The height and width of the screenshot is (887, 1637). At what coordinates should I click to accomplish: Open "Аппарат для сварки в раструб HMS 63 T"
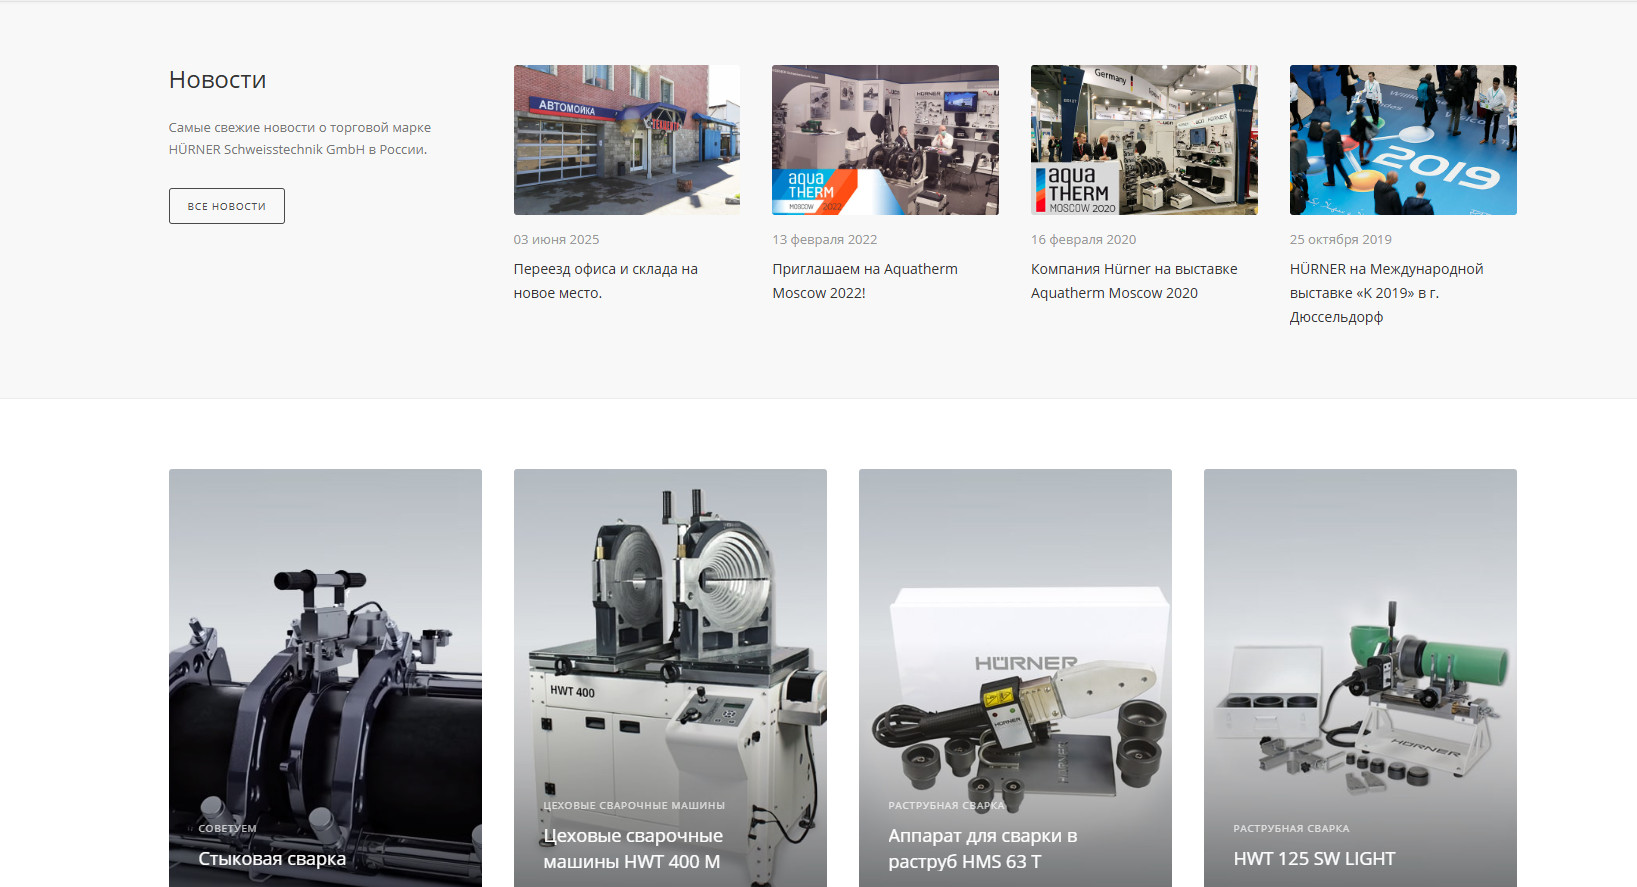tap(982, 848)
